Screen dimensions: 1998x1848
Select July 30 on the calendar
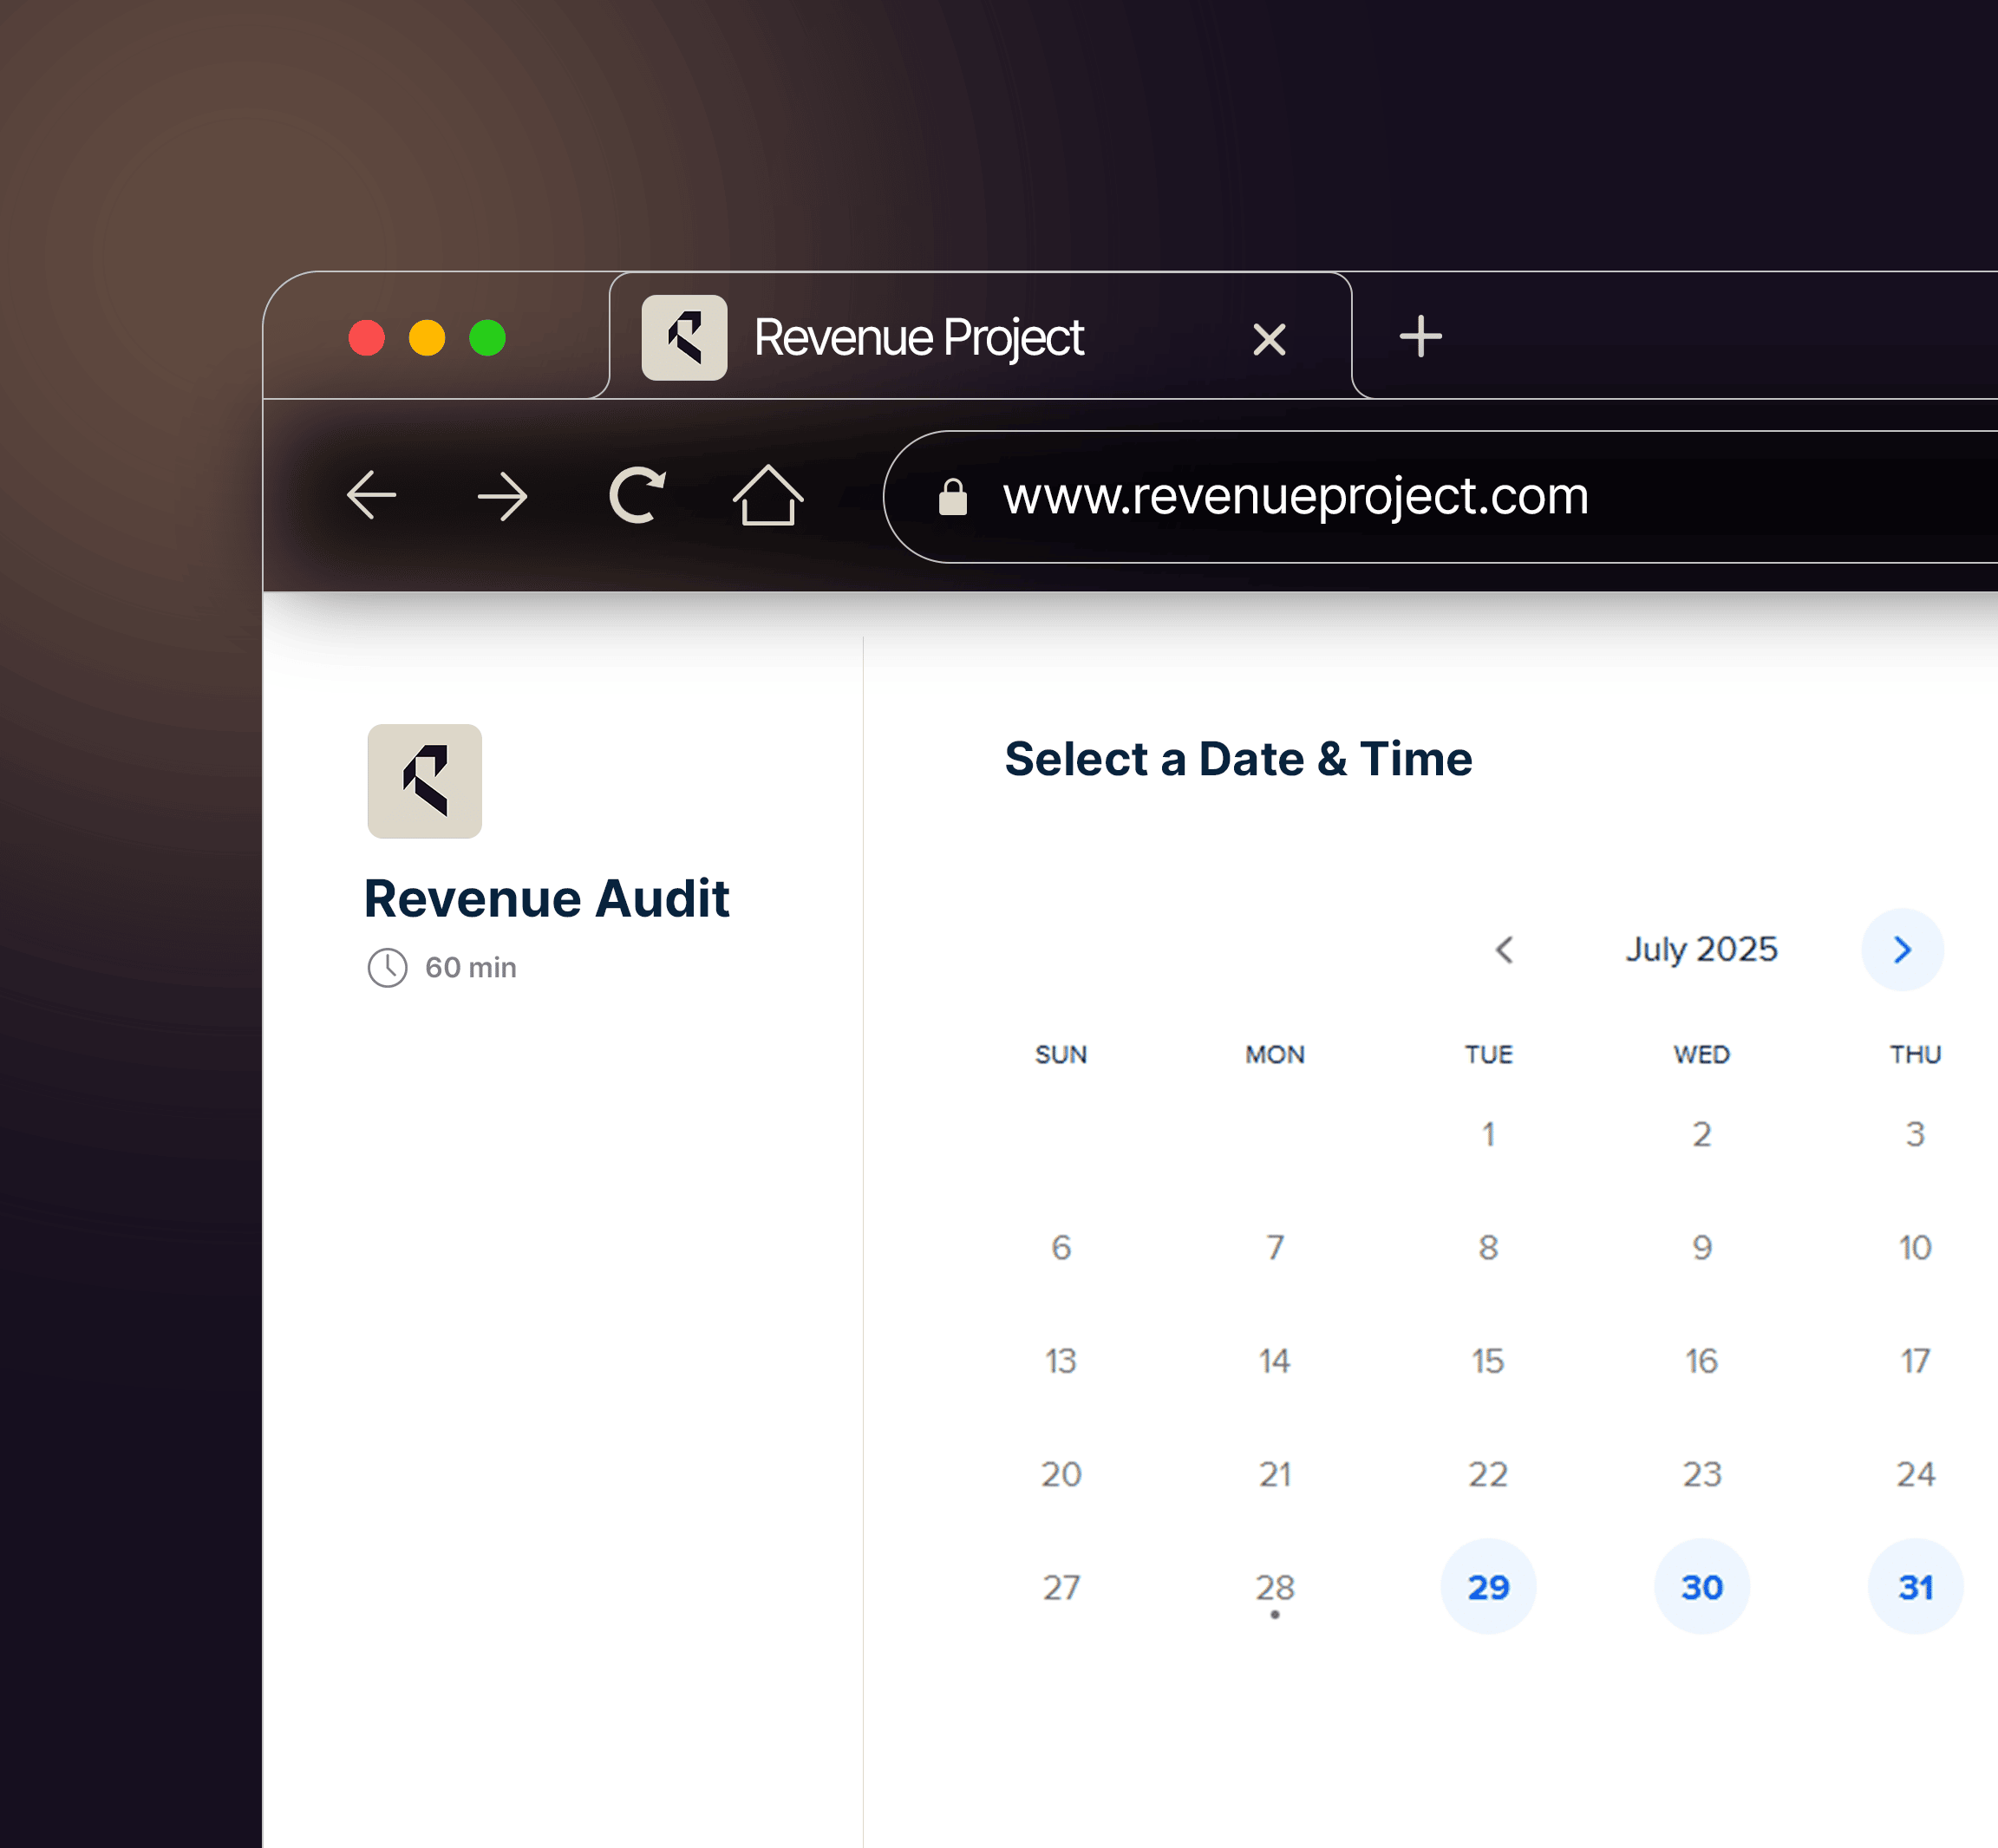pos(1701,1587)
